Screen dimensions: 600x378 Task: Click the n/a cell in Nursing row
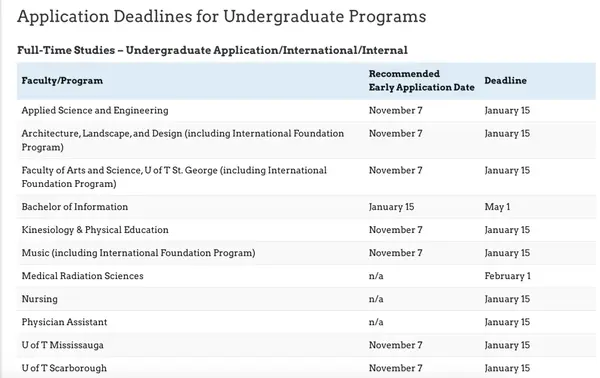point(376,299)
